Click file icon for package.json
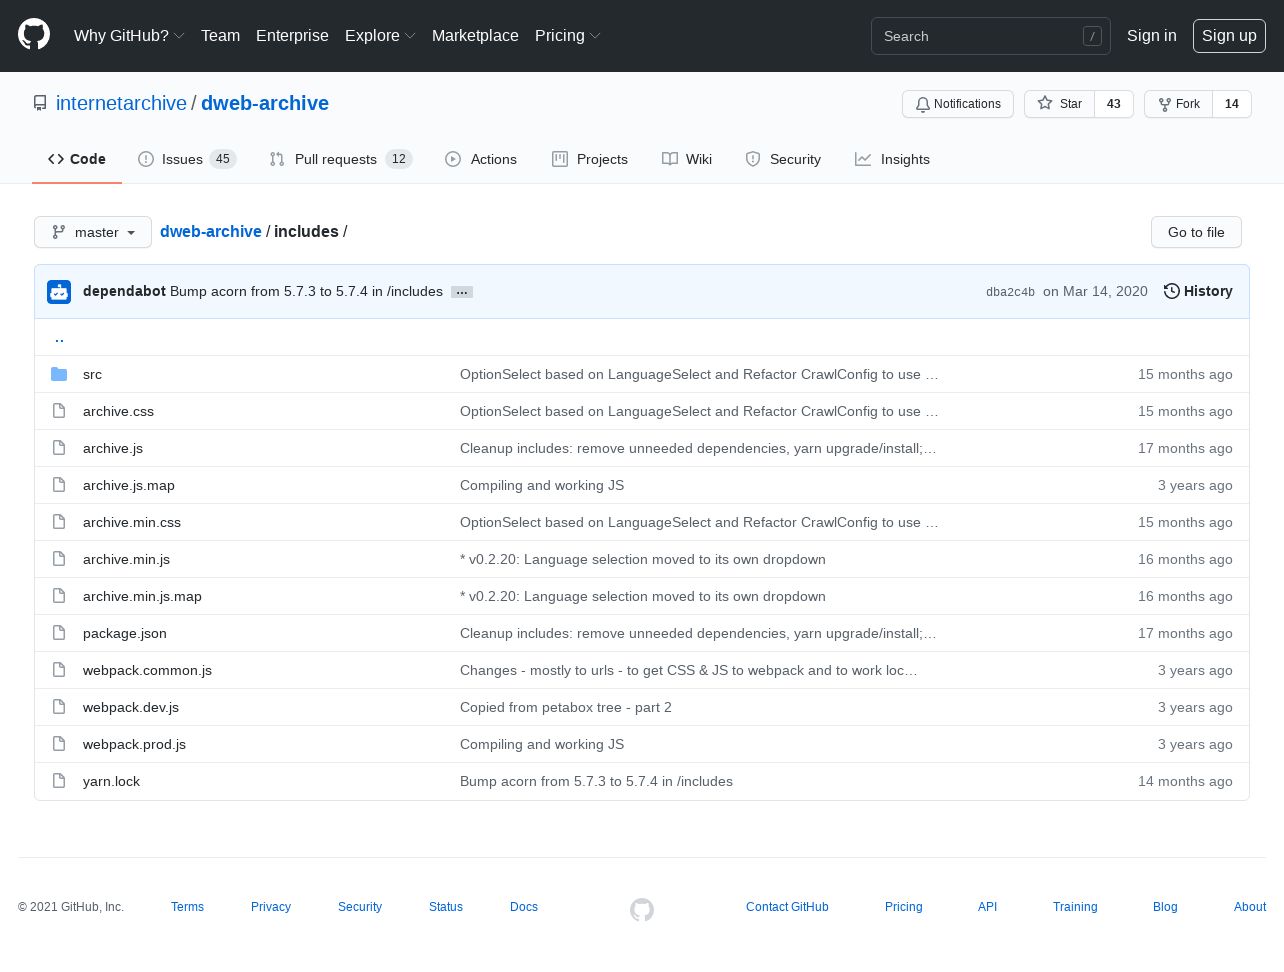1284x972 pixels. (59, 633)
